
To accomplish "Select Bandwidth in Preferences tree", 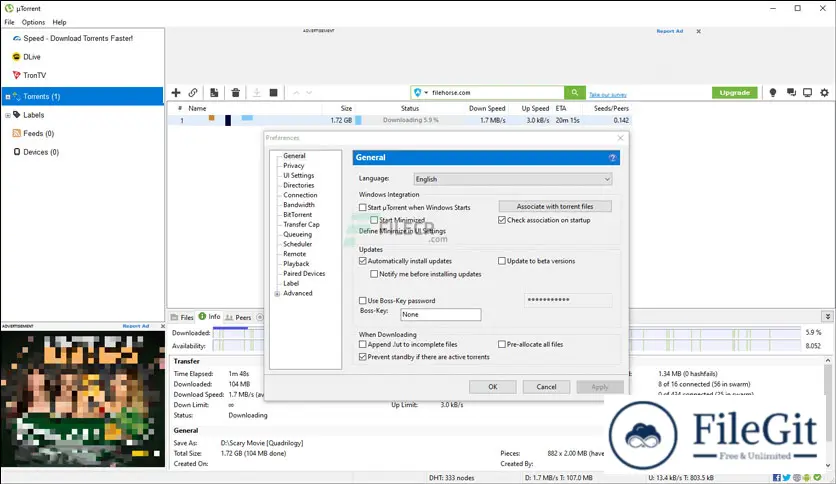I will [299, 205].
